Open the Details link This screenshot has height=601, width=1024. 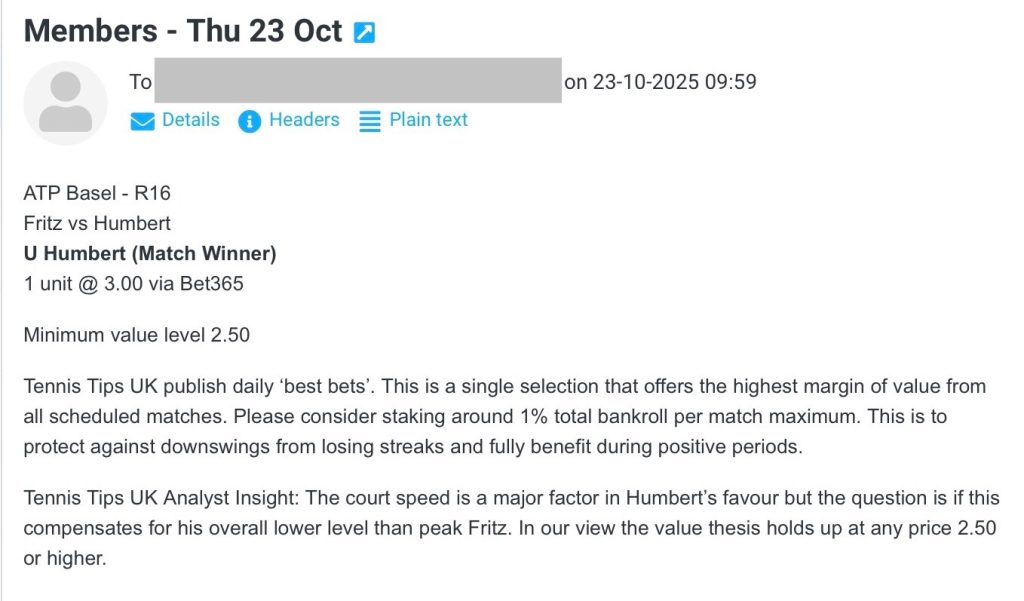190,120
